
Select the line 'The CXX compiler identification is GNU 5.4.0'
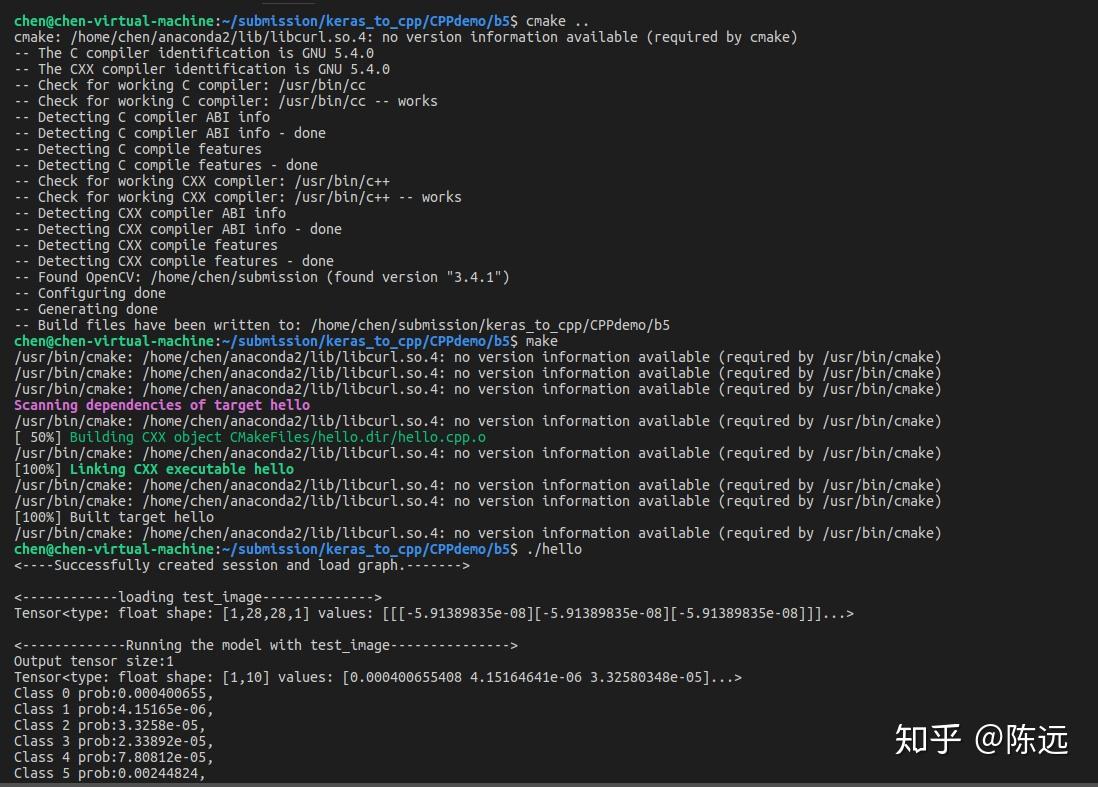[202, 69]
